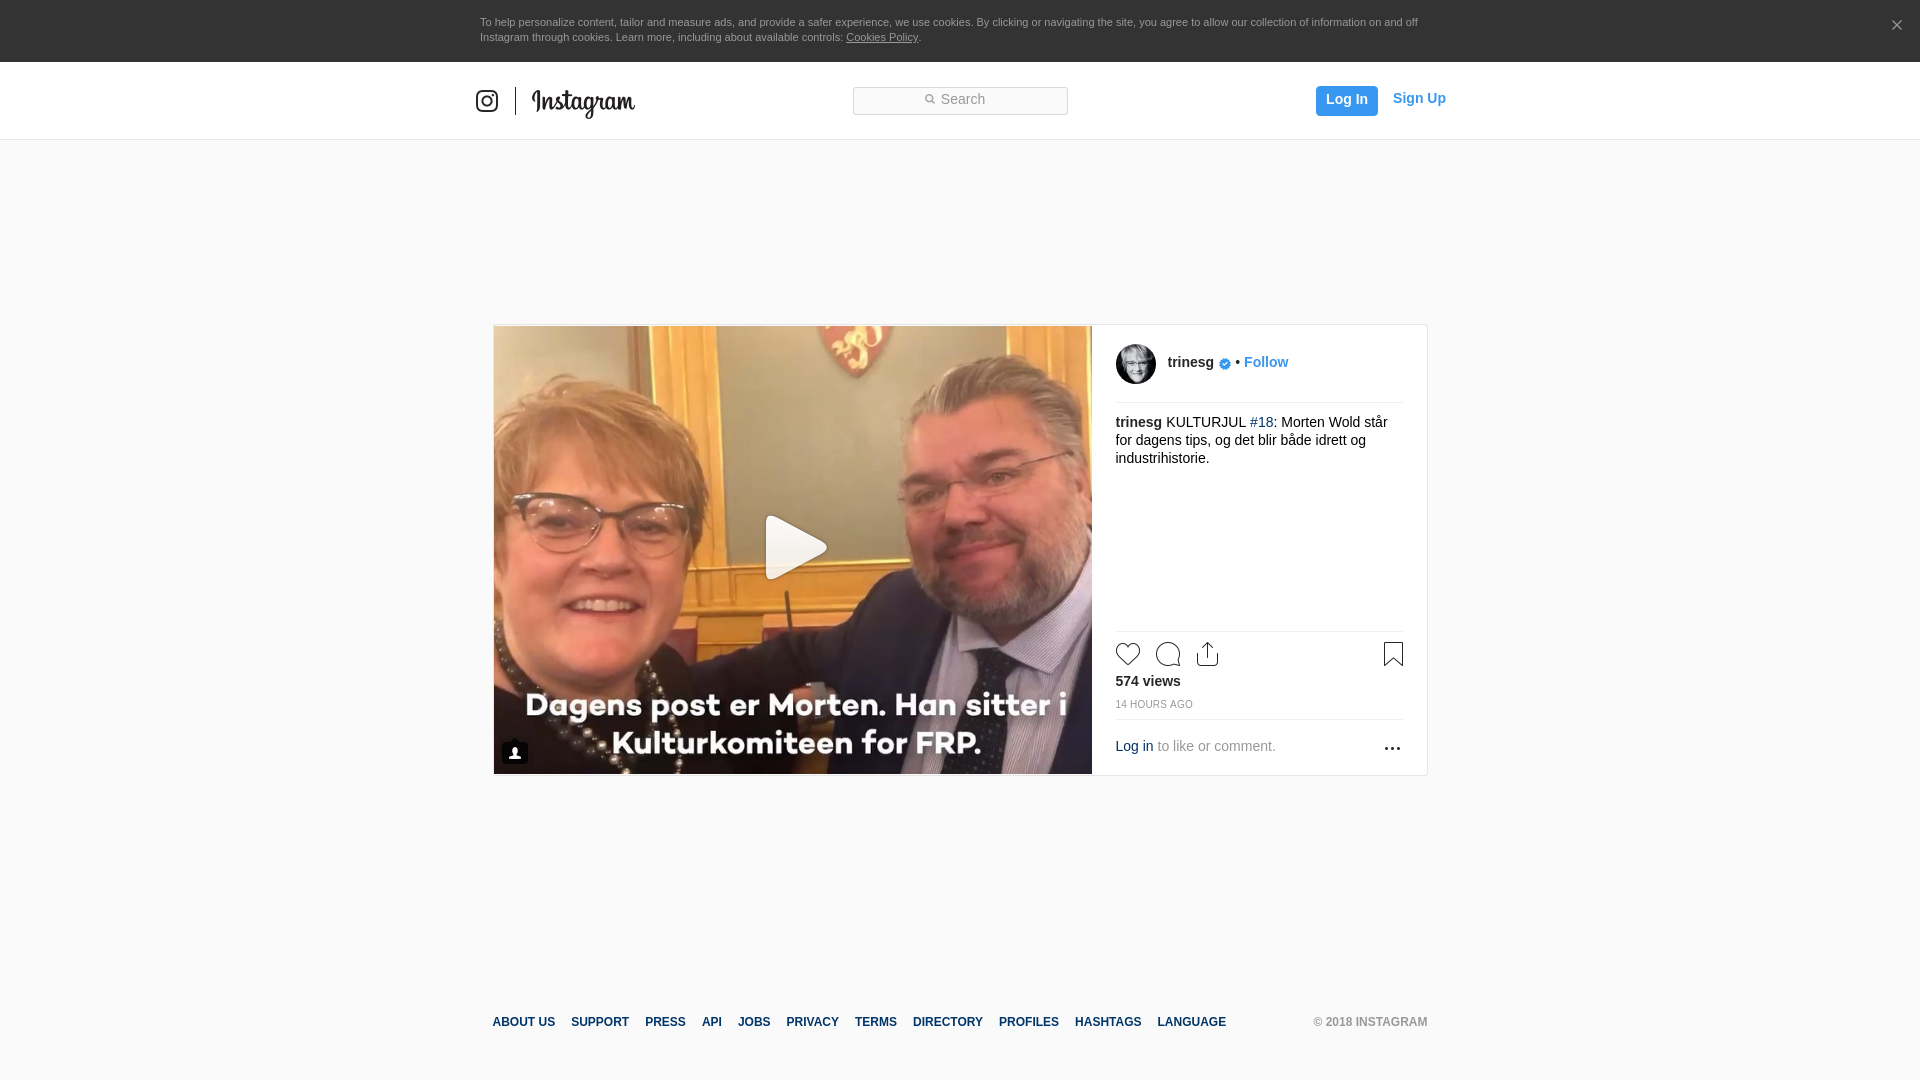The image size is (1920, 1080).
Task: Click the heart like icon
Action: click(1128, 654)
